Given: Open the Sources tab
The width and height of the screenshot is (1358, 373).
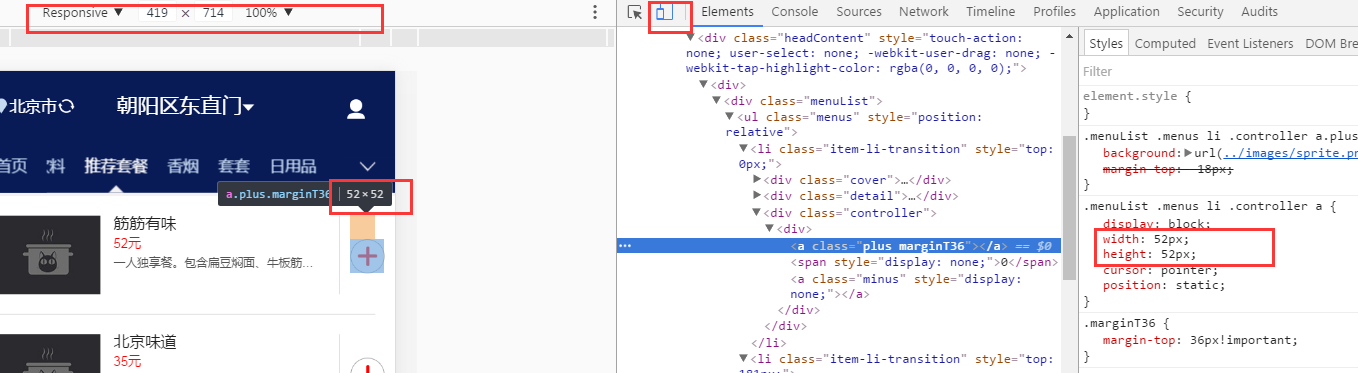Looking at the screenshot, I should tap(859, 12).
